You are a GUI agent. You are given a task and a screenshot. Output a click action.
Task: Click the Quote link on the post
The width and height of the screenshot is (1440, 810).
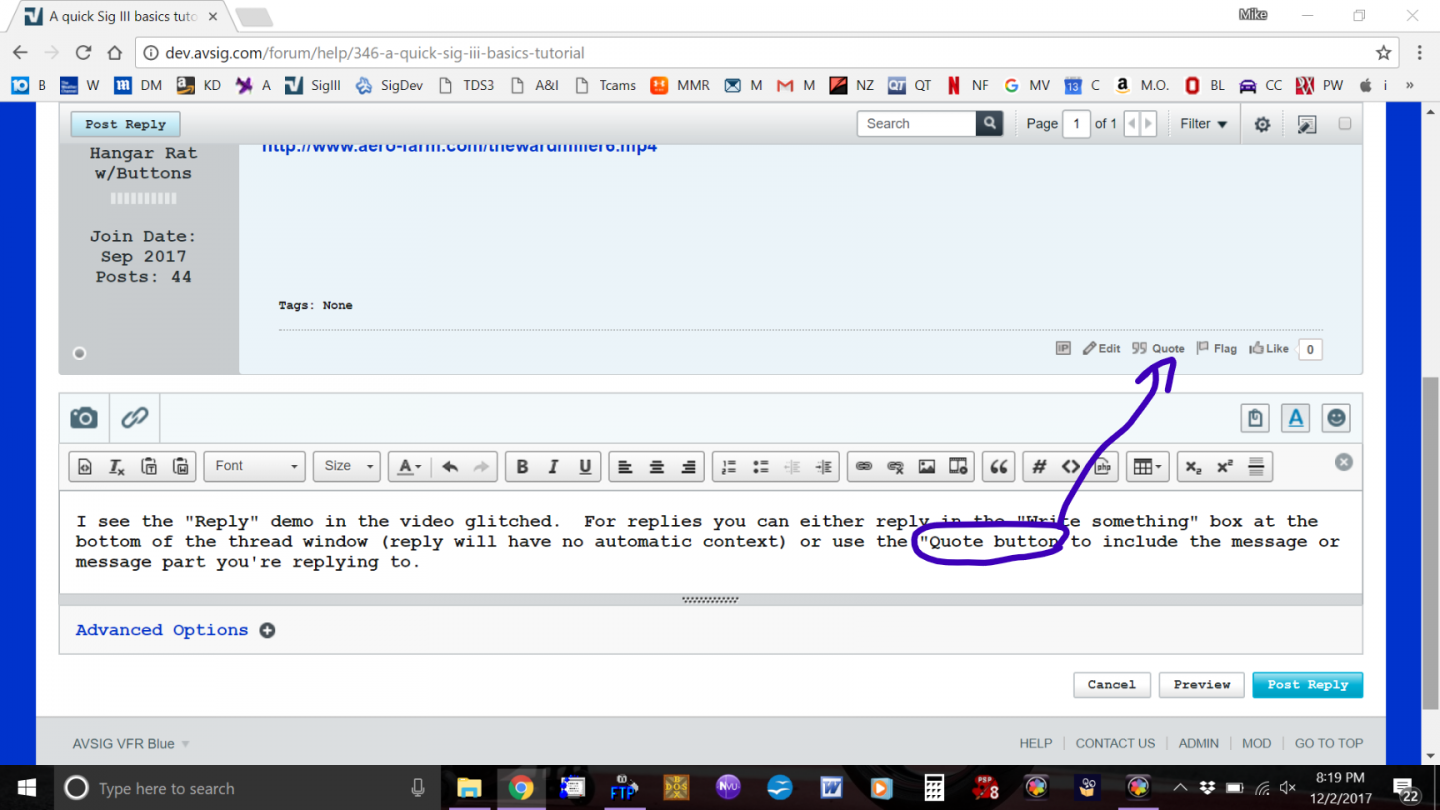[1159, 349]
